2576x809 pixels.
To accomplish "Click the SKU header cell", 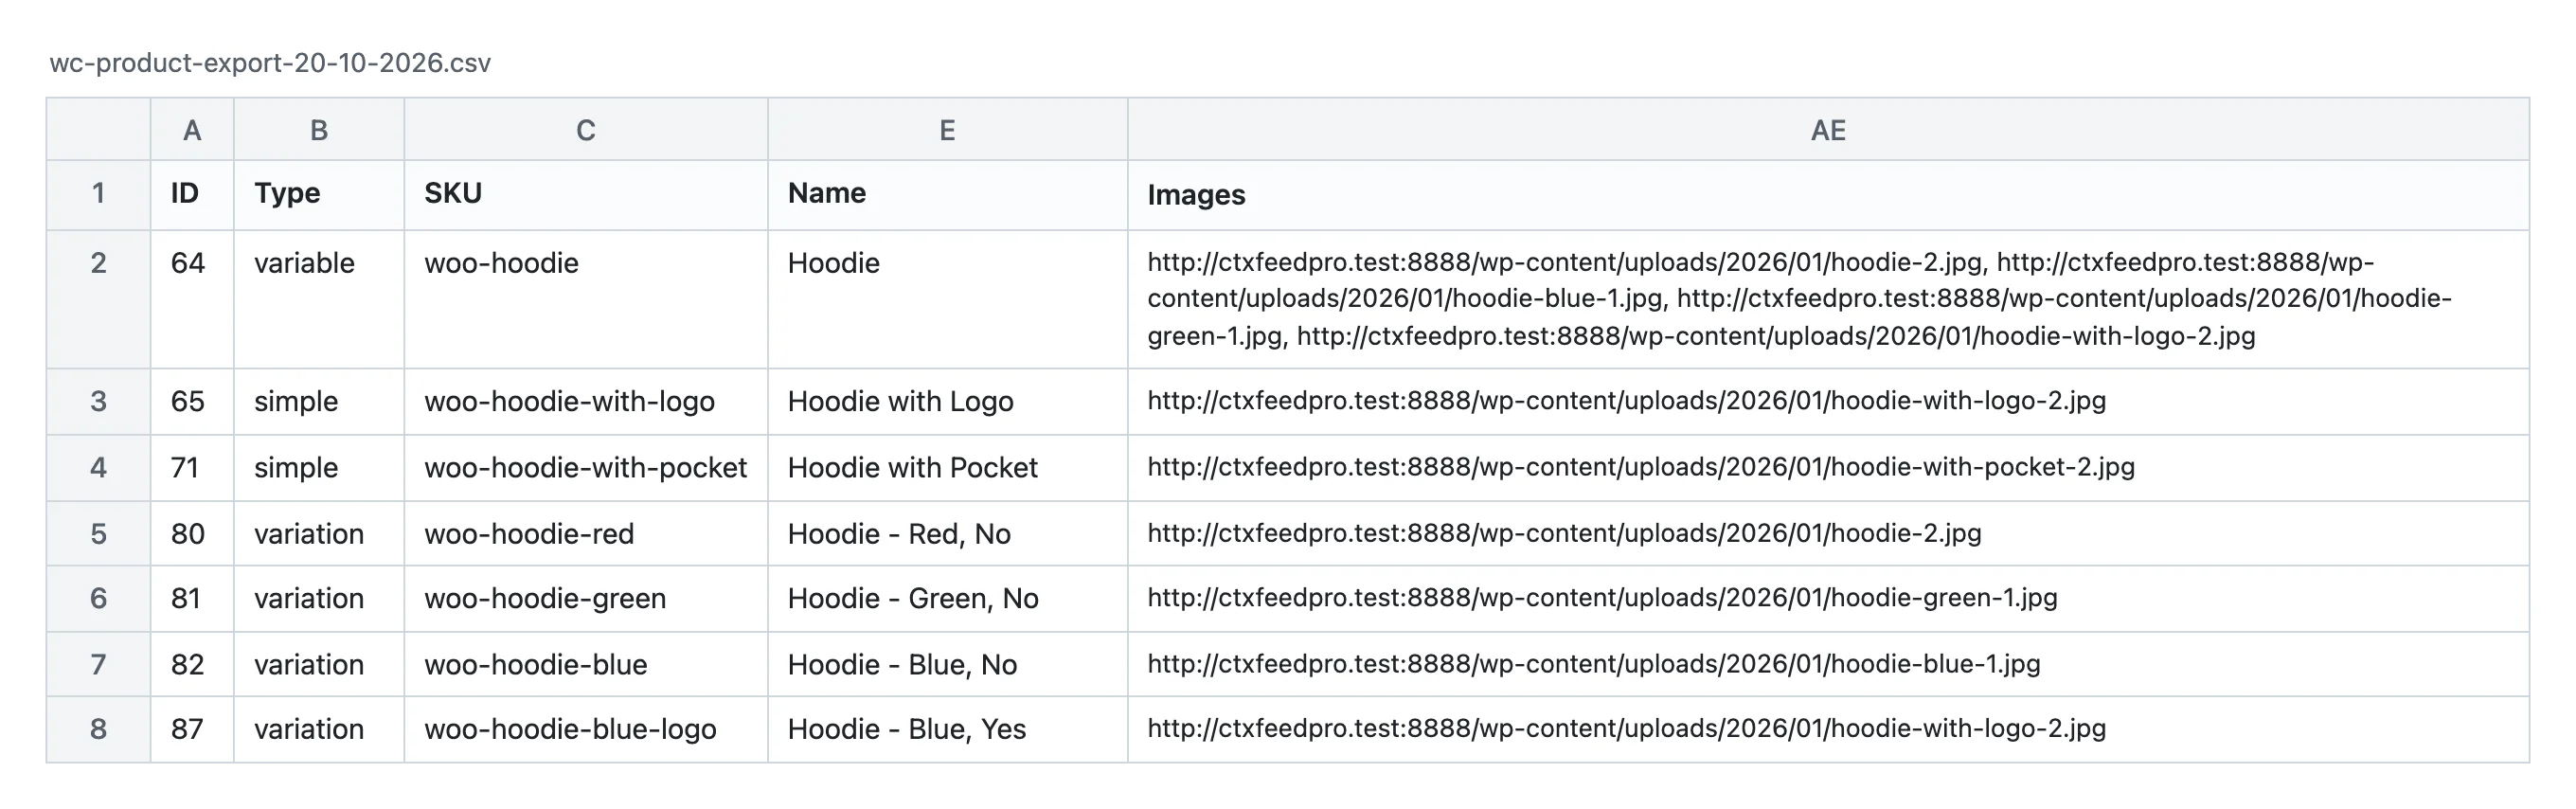I will 586,194.
